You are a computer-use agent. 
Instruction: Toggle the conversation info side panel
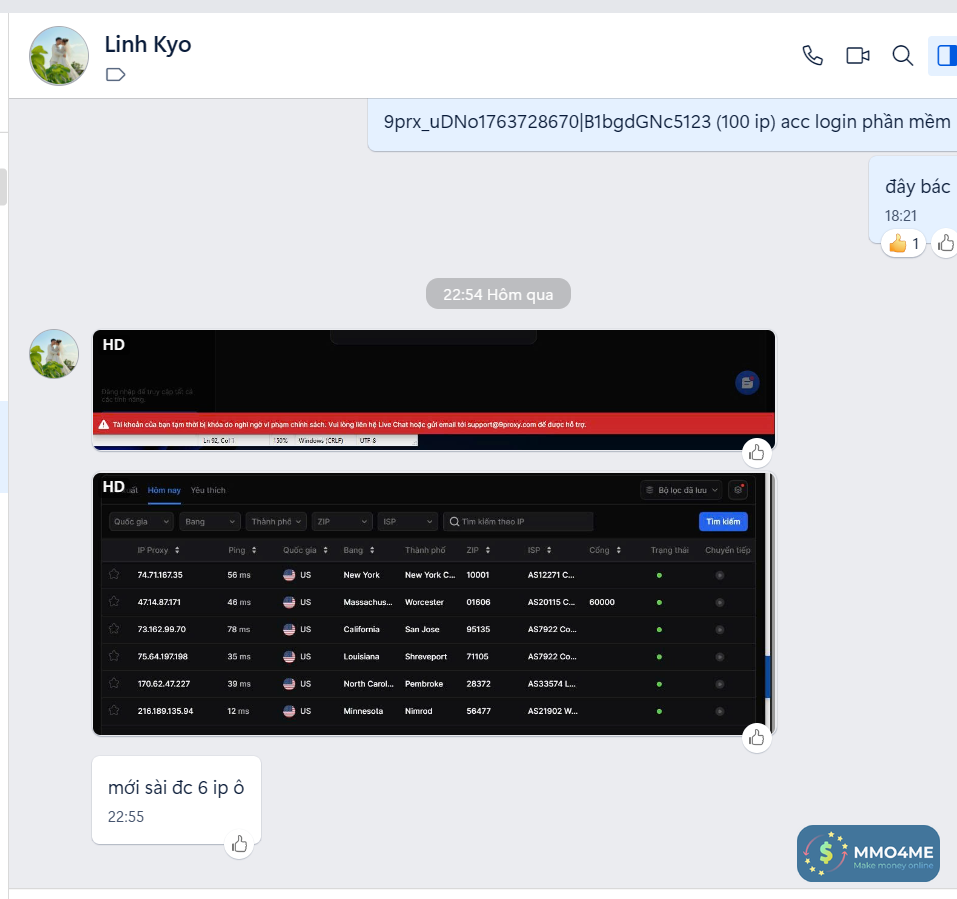click(x=945, y=56)
